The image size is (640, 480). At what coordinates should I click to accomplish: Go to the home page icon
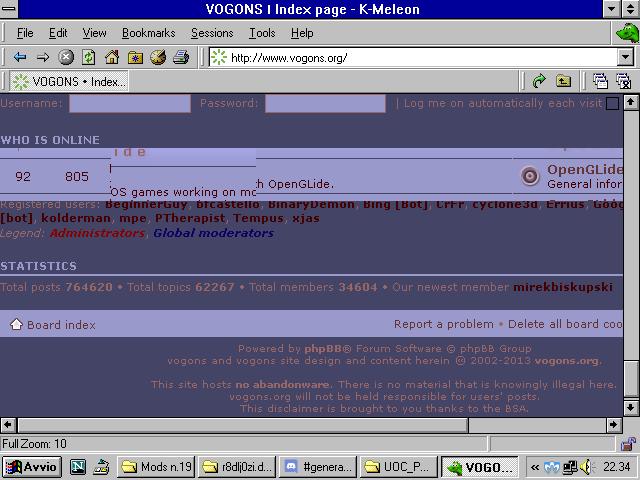(112, 57)
